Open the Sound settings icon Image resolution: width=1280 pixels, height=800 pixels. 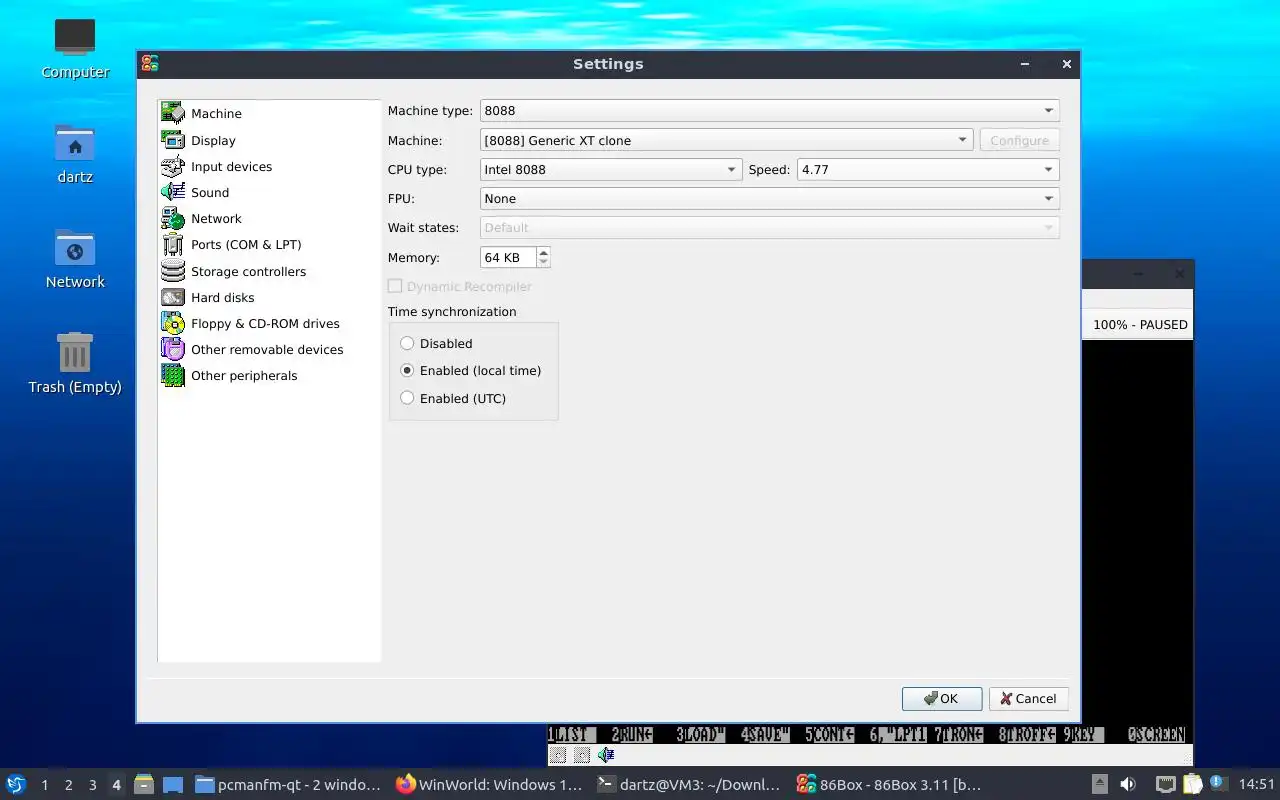173,193
